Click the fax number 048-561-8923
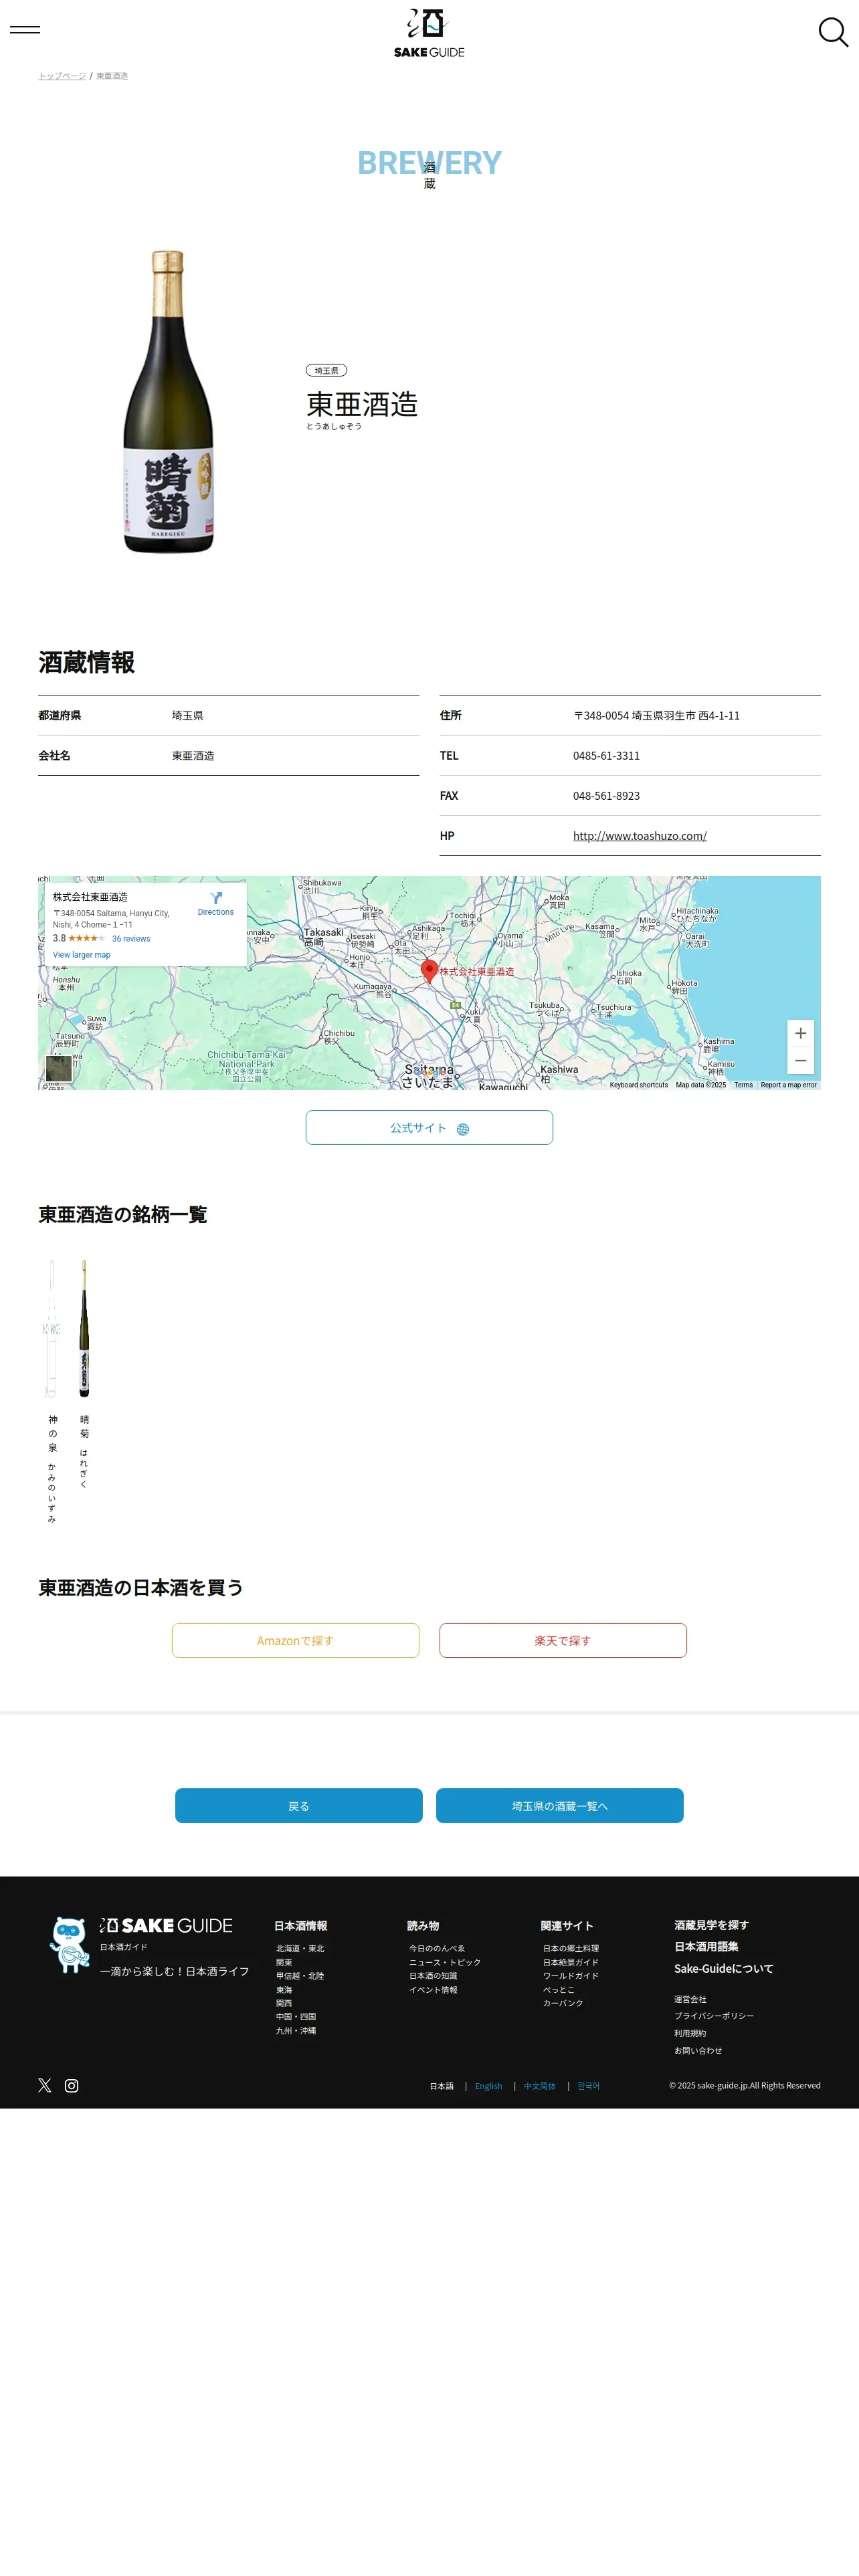 click(x=606, y=796)
